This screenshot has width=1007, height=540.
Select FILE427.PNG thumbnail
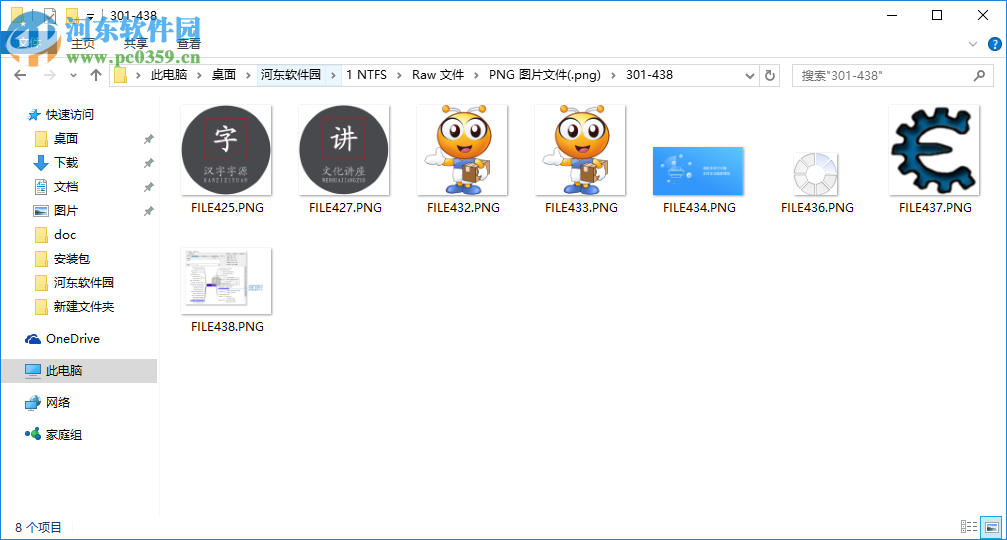[344, 150]
